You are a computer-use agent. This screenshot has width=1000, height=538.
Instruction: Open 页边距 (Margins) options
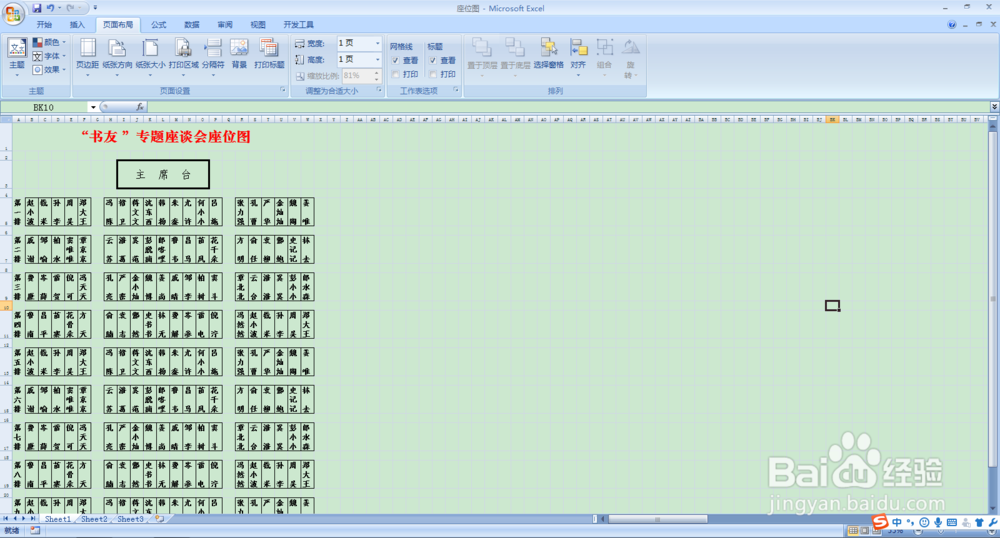(87, 57)
